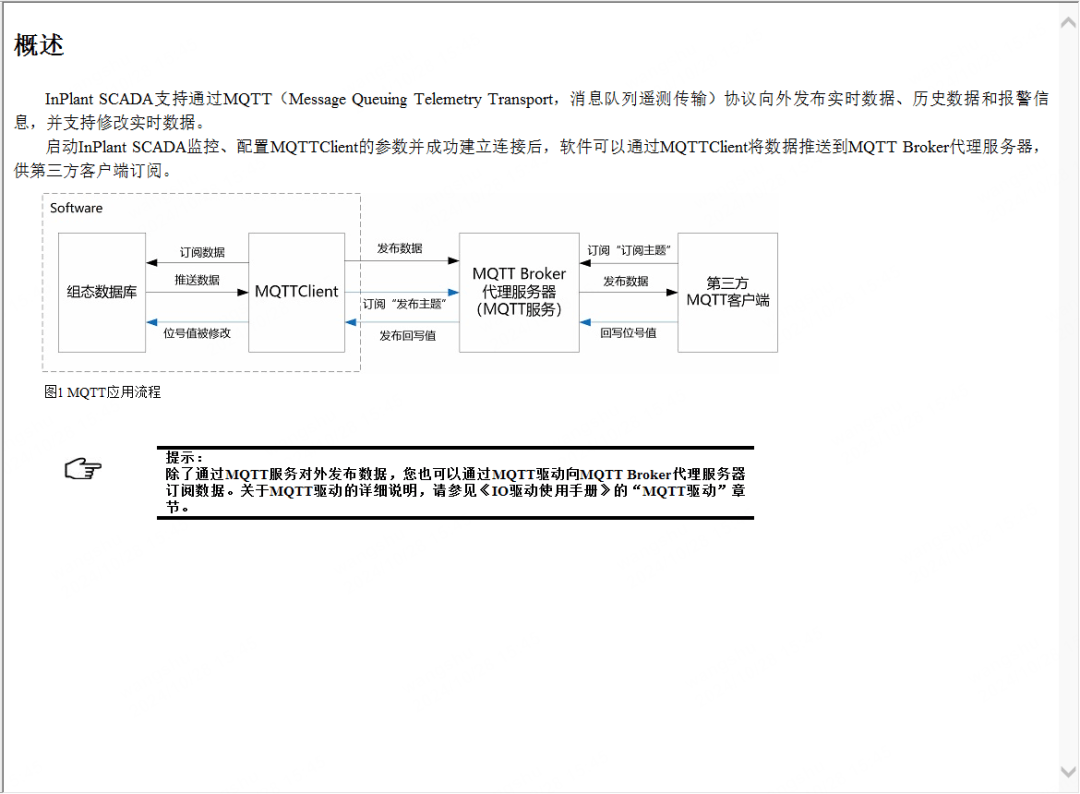Click the 订阅 "发布主题" label
Screen dimensions: 1080x794
pos(405,304)
